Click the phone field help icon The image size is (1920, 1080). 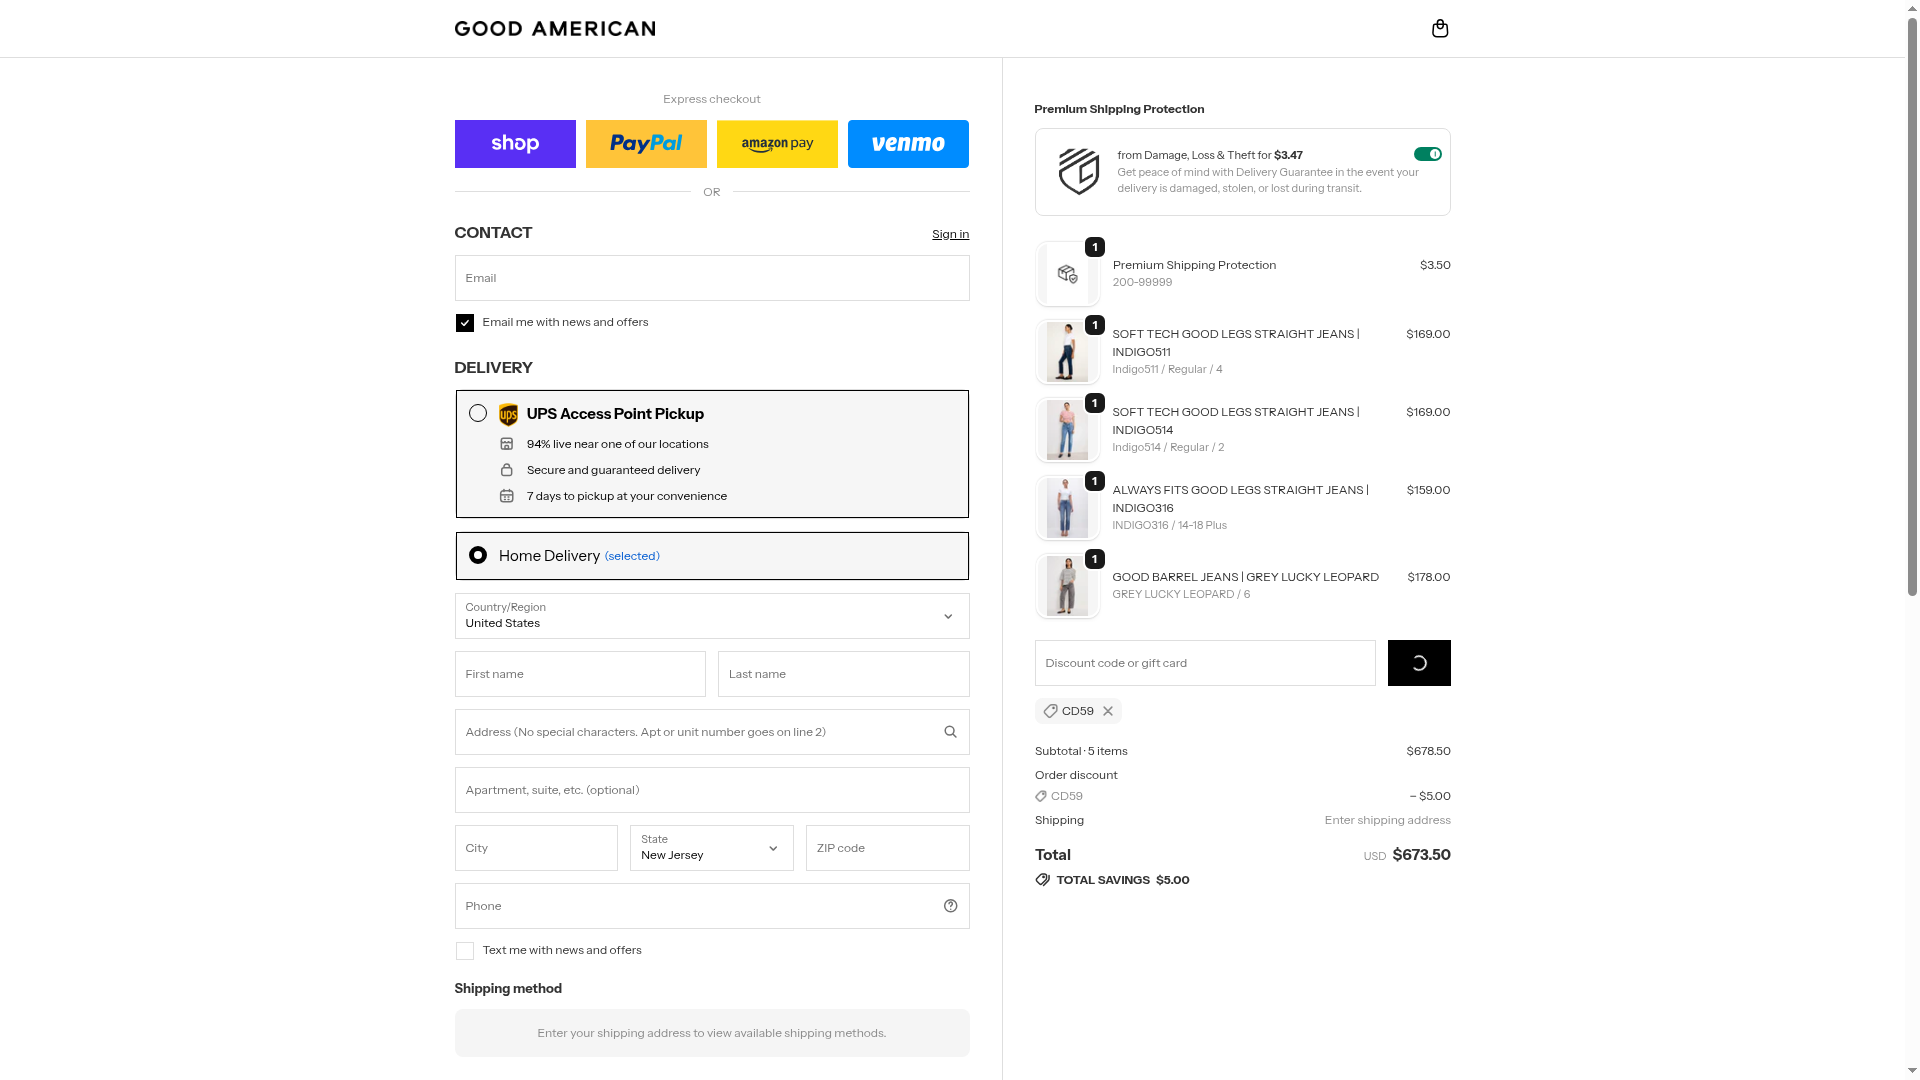(950, 906)
